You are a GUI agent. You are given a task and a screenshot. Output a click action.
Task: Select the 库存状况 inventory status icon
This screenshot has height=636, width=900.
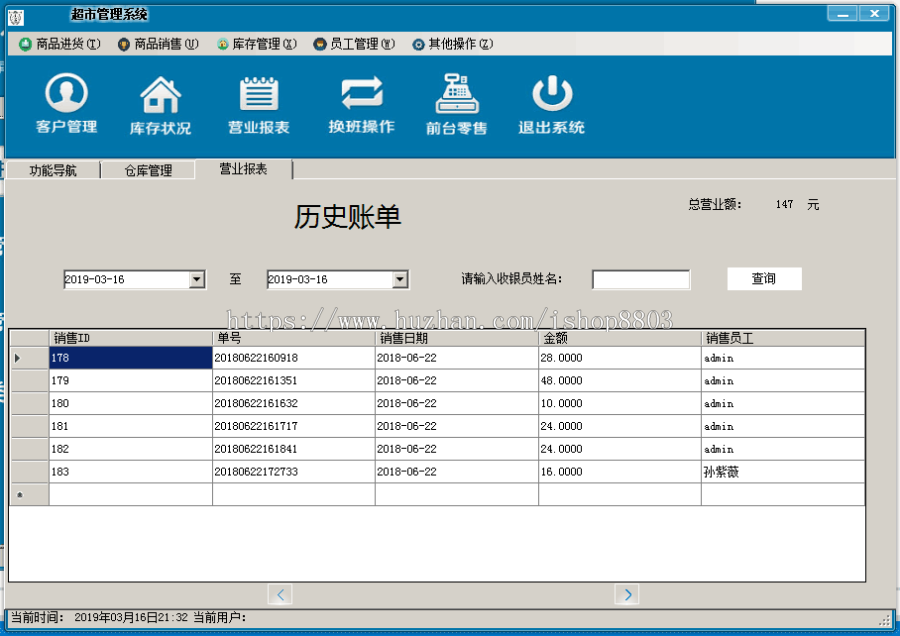[x=161, y=100]
